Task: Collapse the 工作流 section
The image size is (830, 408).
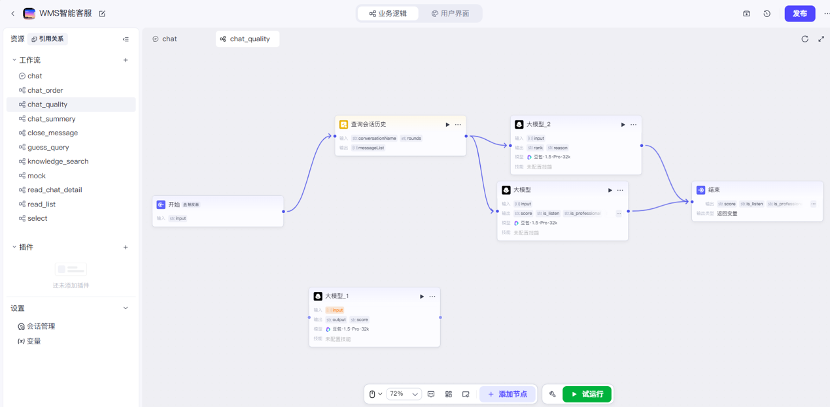Action: coord(14,60)
